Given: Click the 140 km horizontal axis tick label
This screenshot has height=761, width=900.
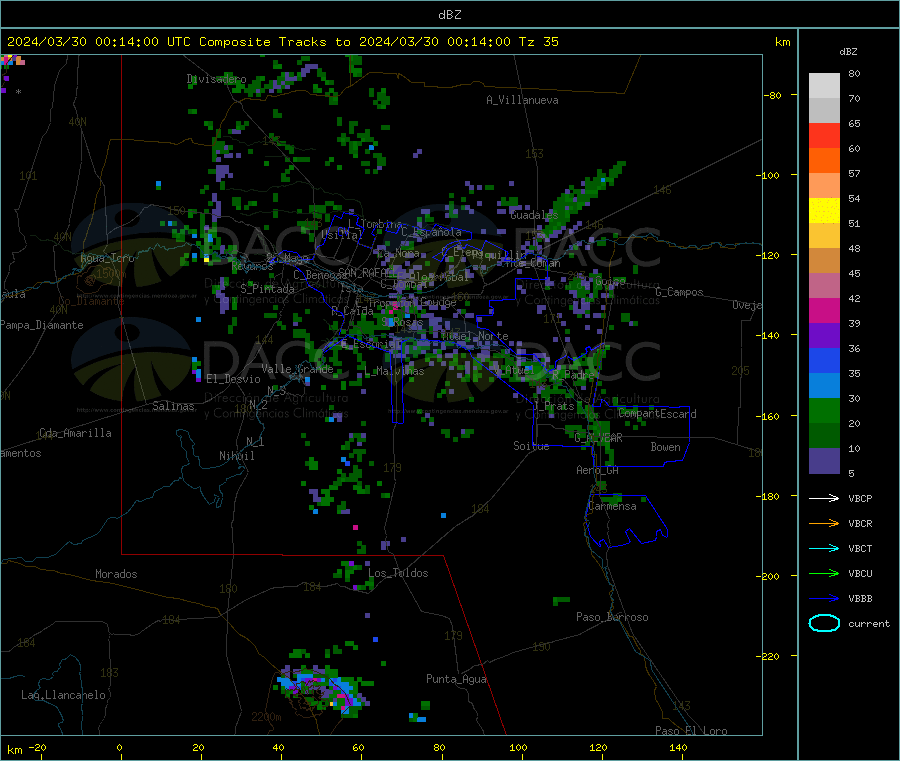Looking at the screenshot, I should click(678, 747).
